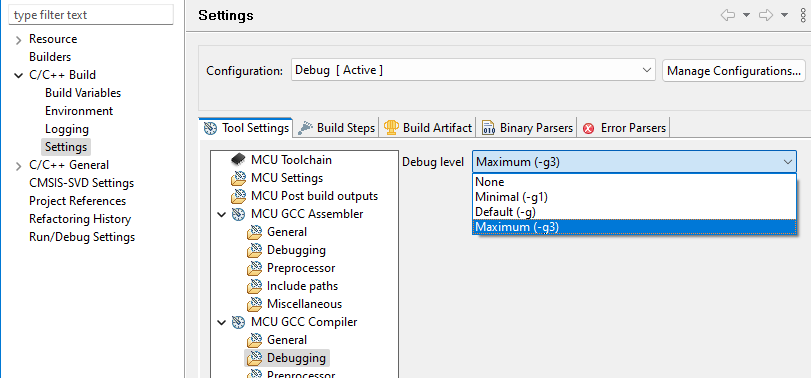This screenshot has height=378, width=811.
Task: Switch to the Build Steps tab
Action: pos(337,128)
